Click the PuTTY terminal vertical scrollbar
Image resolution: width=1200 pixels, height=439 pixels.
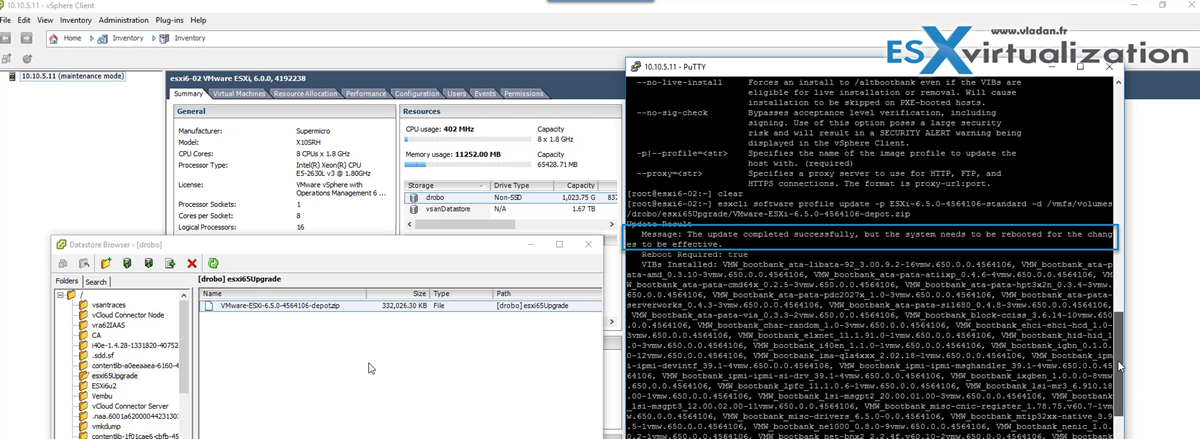[1119, 340]
